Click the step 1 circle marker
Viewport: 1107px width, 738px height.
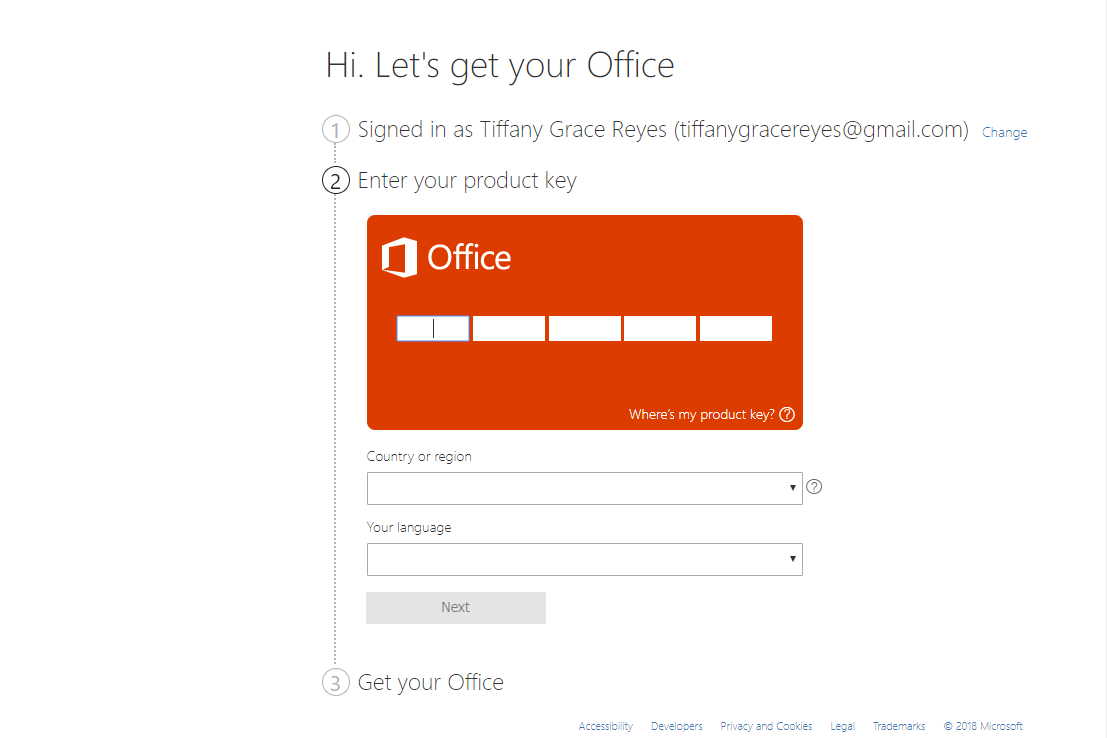(x=336, y=130)
